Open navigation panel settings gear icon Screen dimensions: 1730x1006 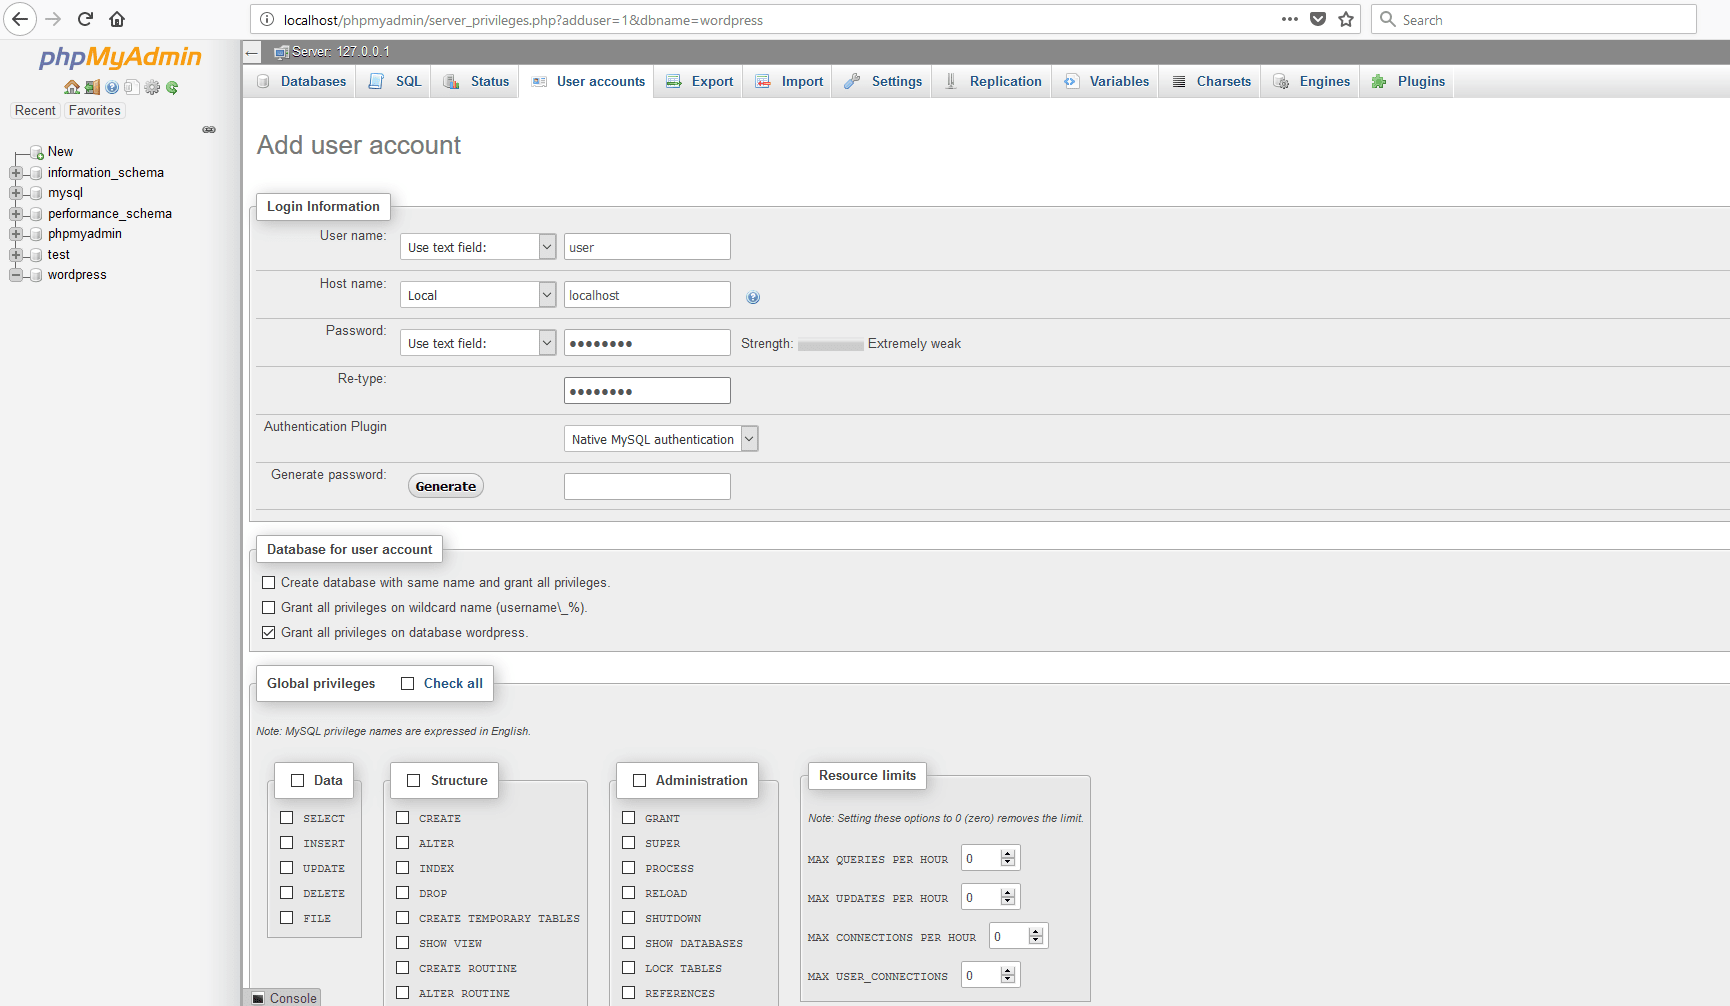pyautogui.click(x=152, y=87)
